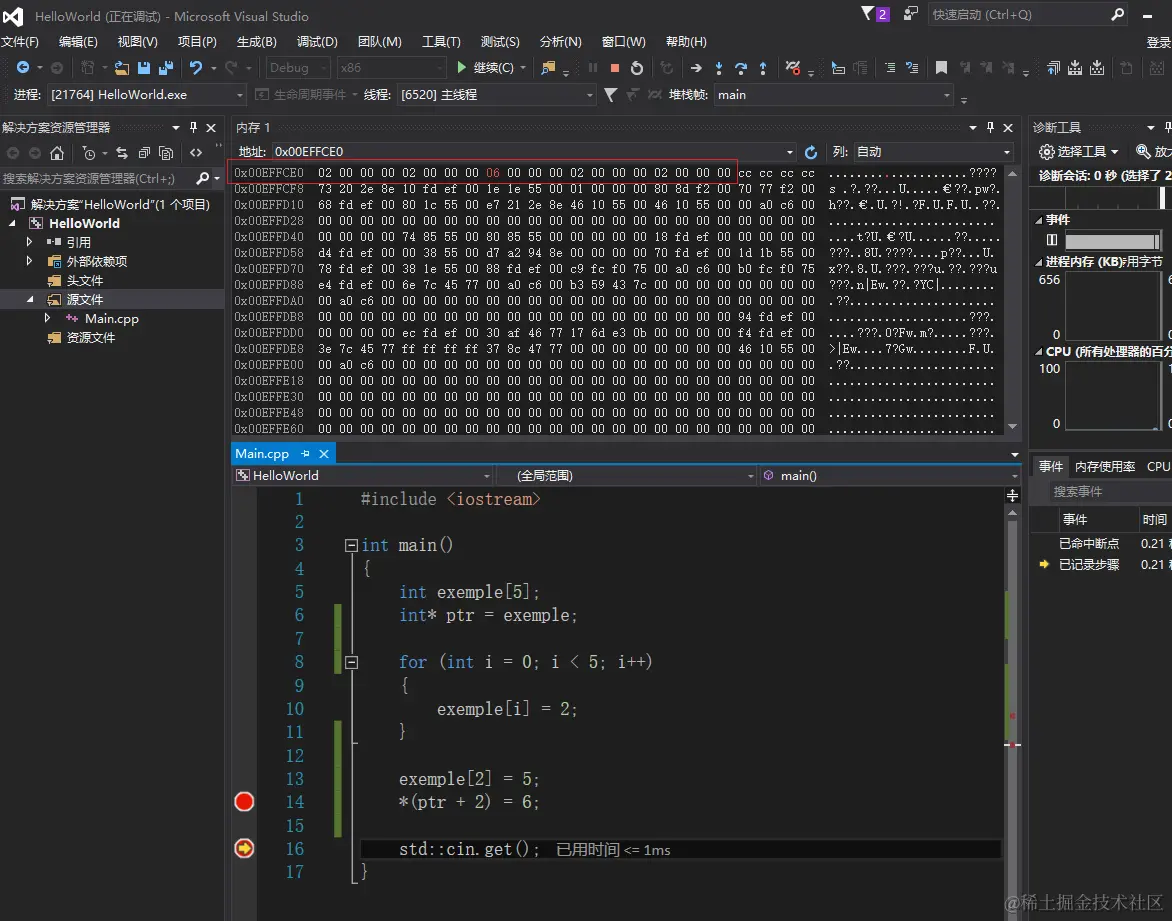Click the notifications flag icon
Screen dimensions: 1172x921
pyautogui.click(x=868, y=14)
